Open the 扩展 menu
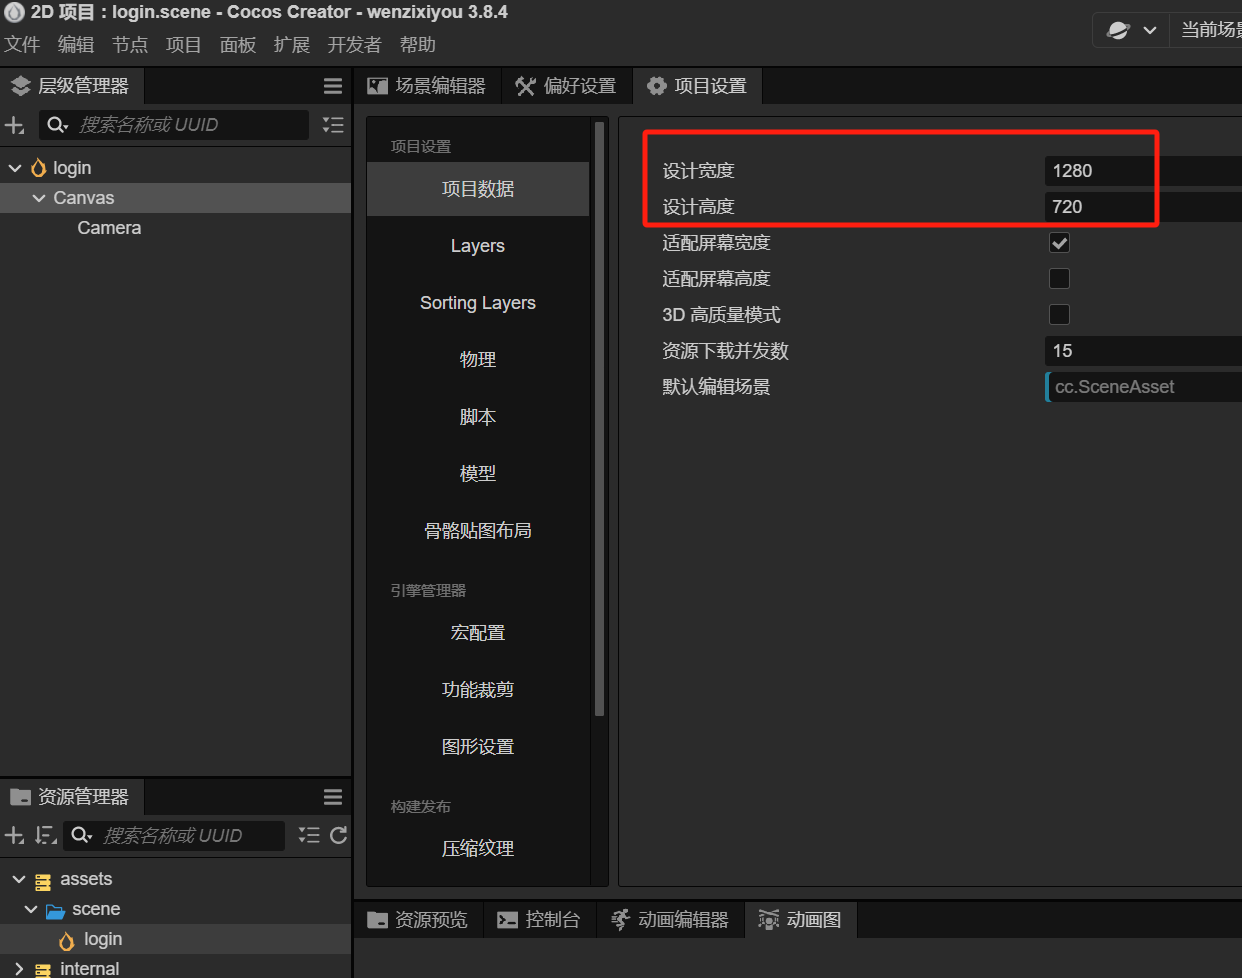 pyautogui.click(x=292, y=45)
